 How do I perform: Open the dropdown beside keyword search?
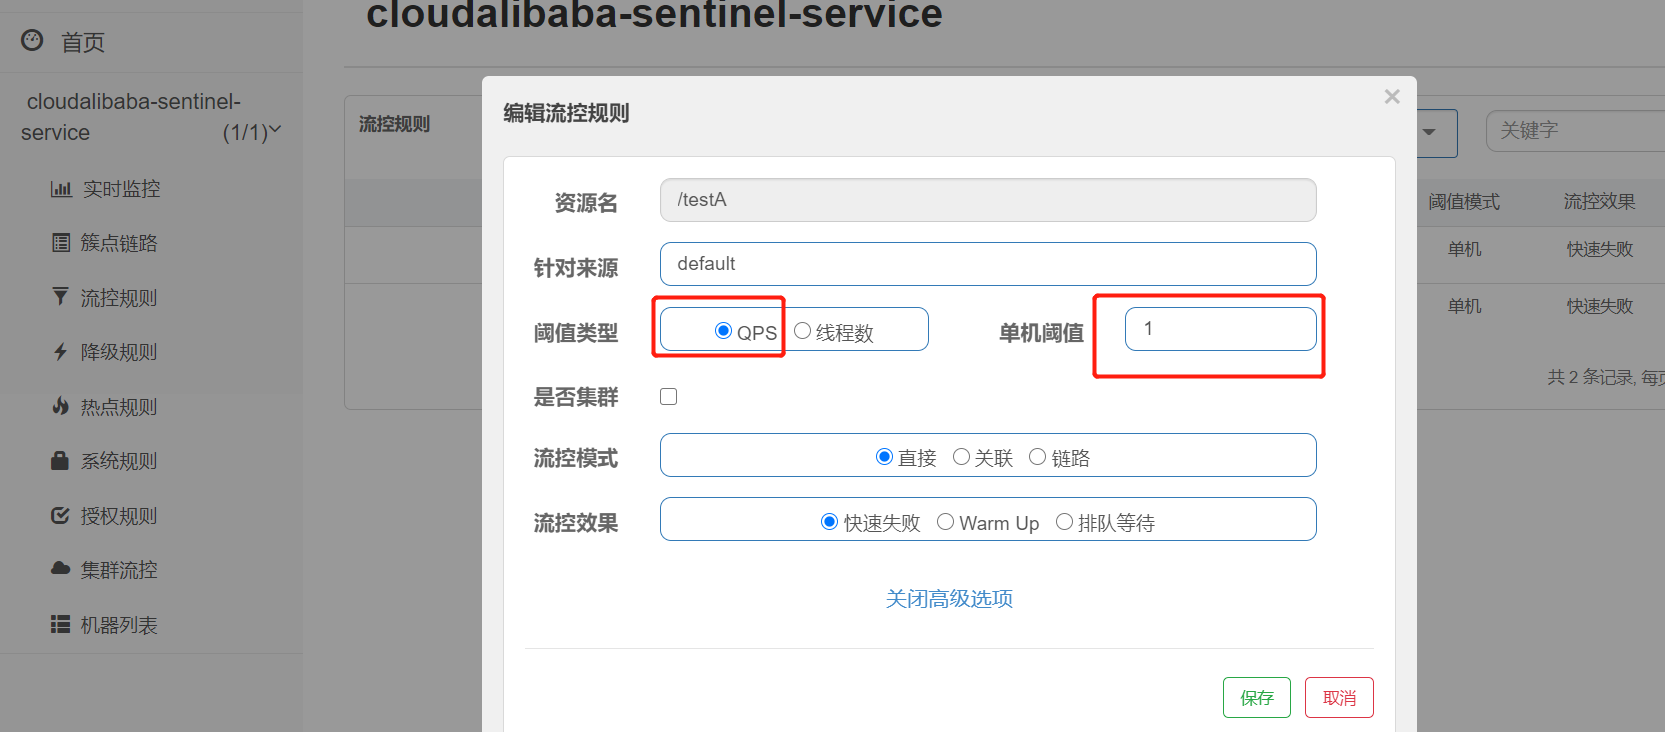1430,132
